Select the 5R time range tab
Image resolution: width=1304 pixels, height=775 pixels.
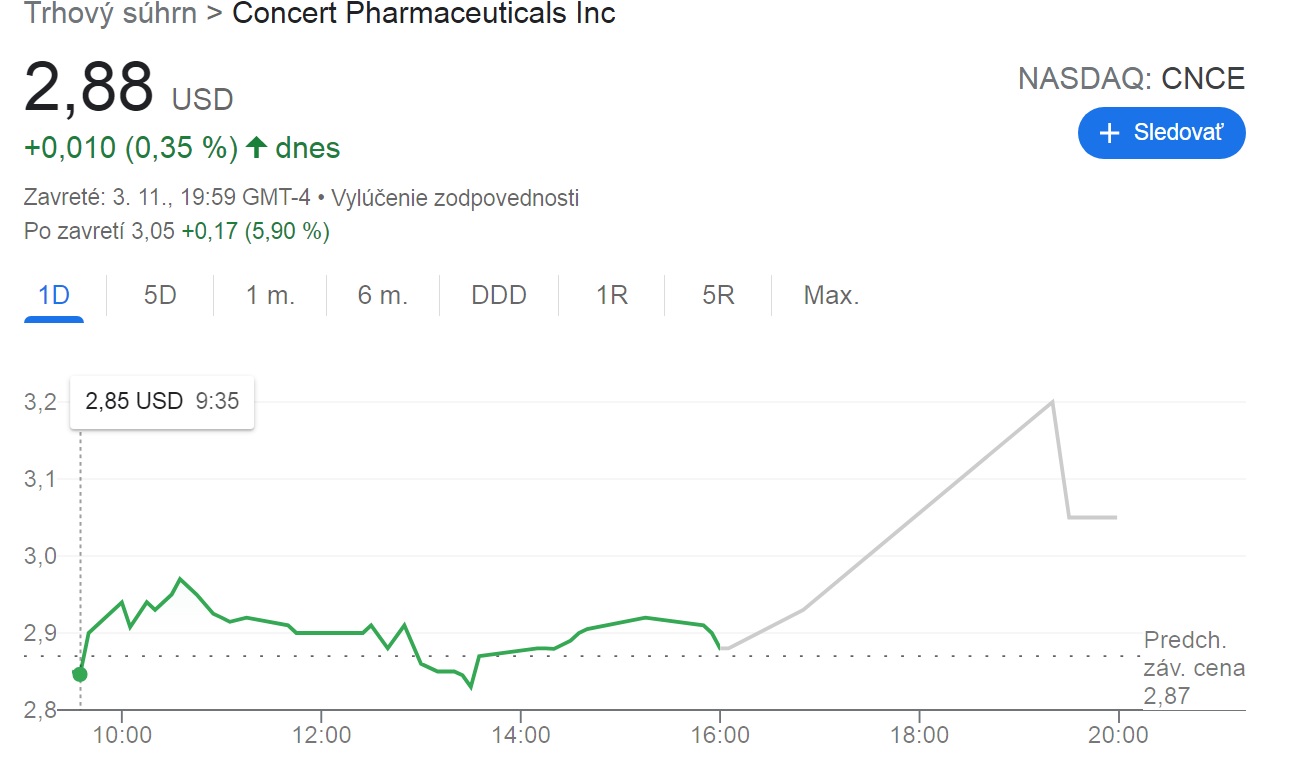pyautogui.click(x=718, y=296)
